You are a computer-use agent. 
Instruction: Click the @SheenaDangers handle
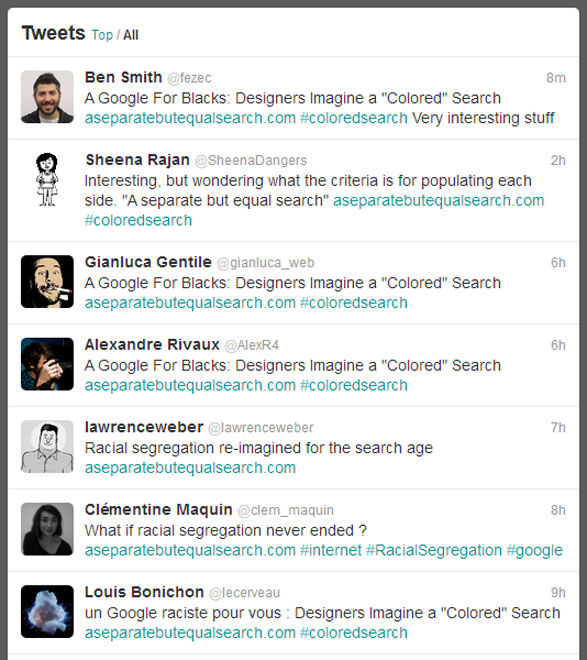[251, 160]
